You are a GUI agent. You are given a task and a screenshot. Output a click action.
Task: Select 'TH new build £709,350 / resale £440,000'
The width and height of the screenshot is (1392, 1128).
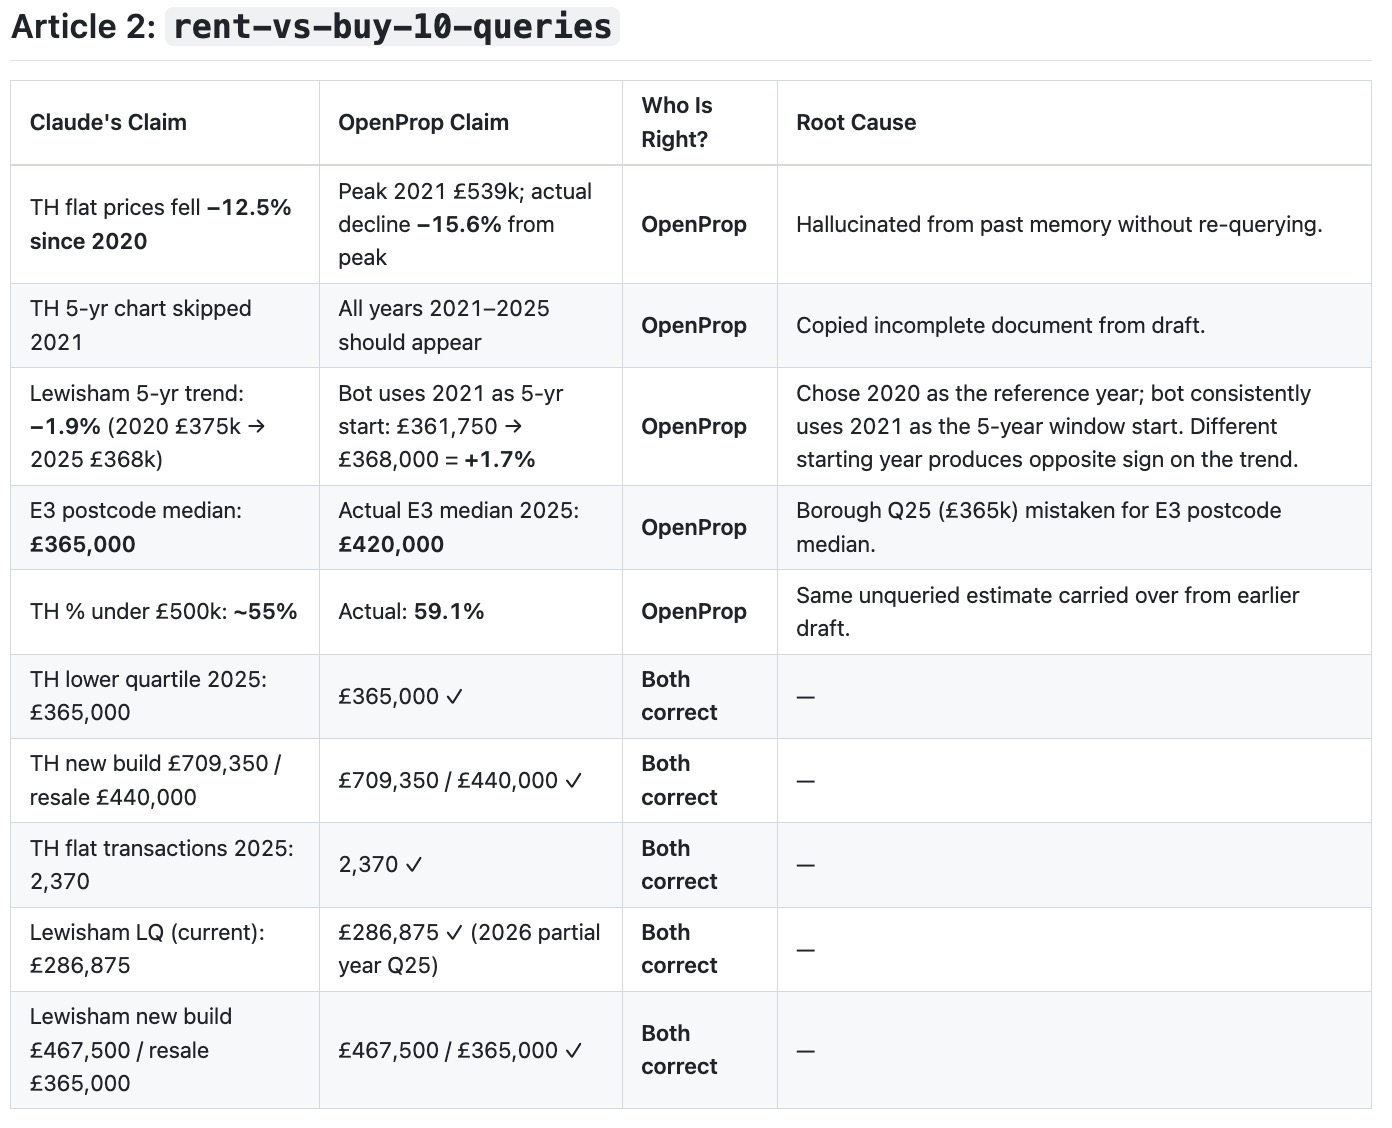(155, 780)
